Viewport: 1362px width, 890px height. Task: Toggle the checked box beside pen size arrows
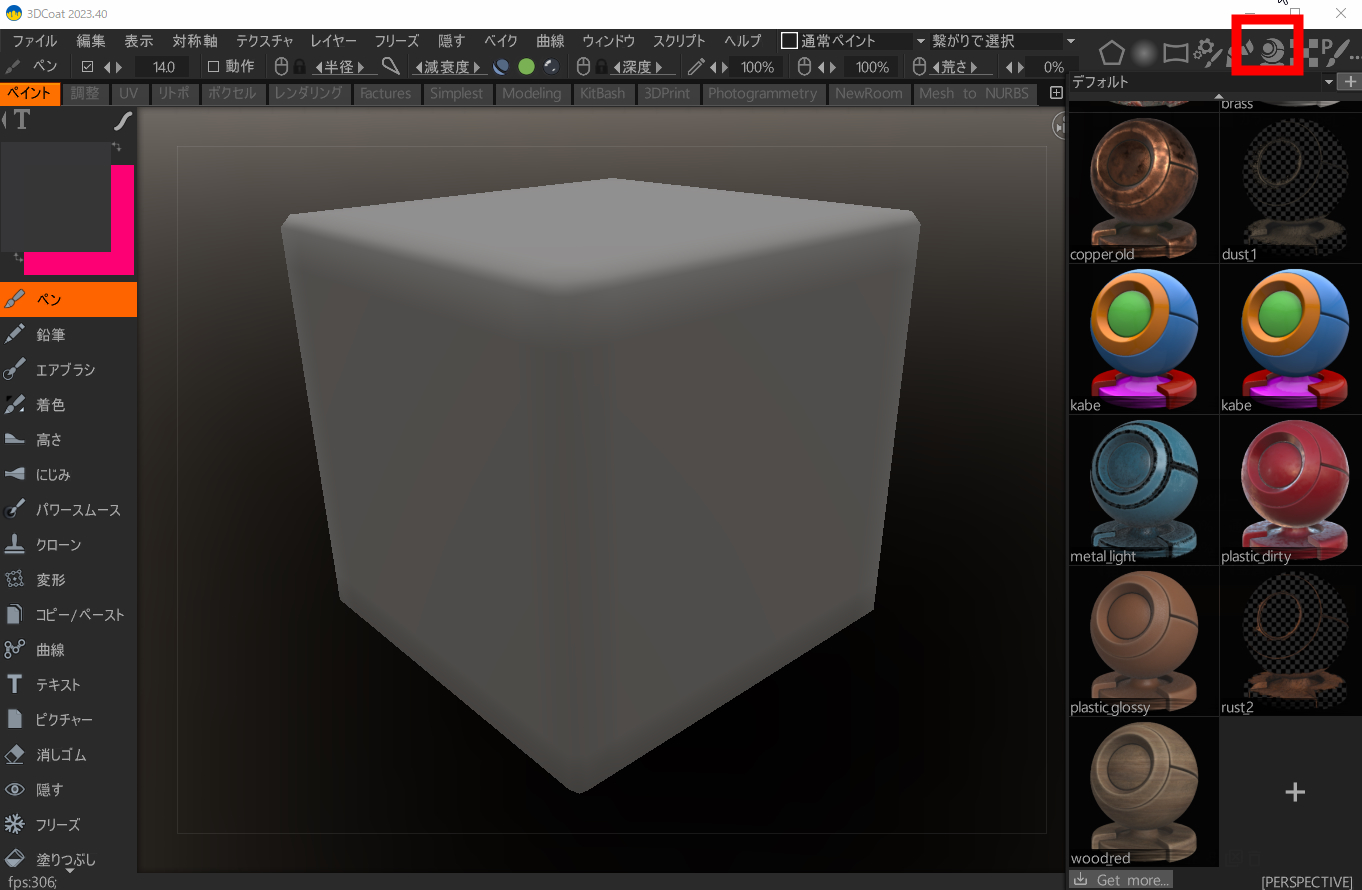(87, 67)
